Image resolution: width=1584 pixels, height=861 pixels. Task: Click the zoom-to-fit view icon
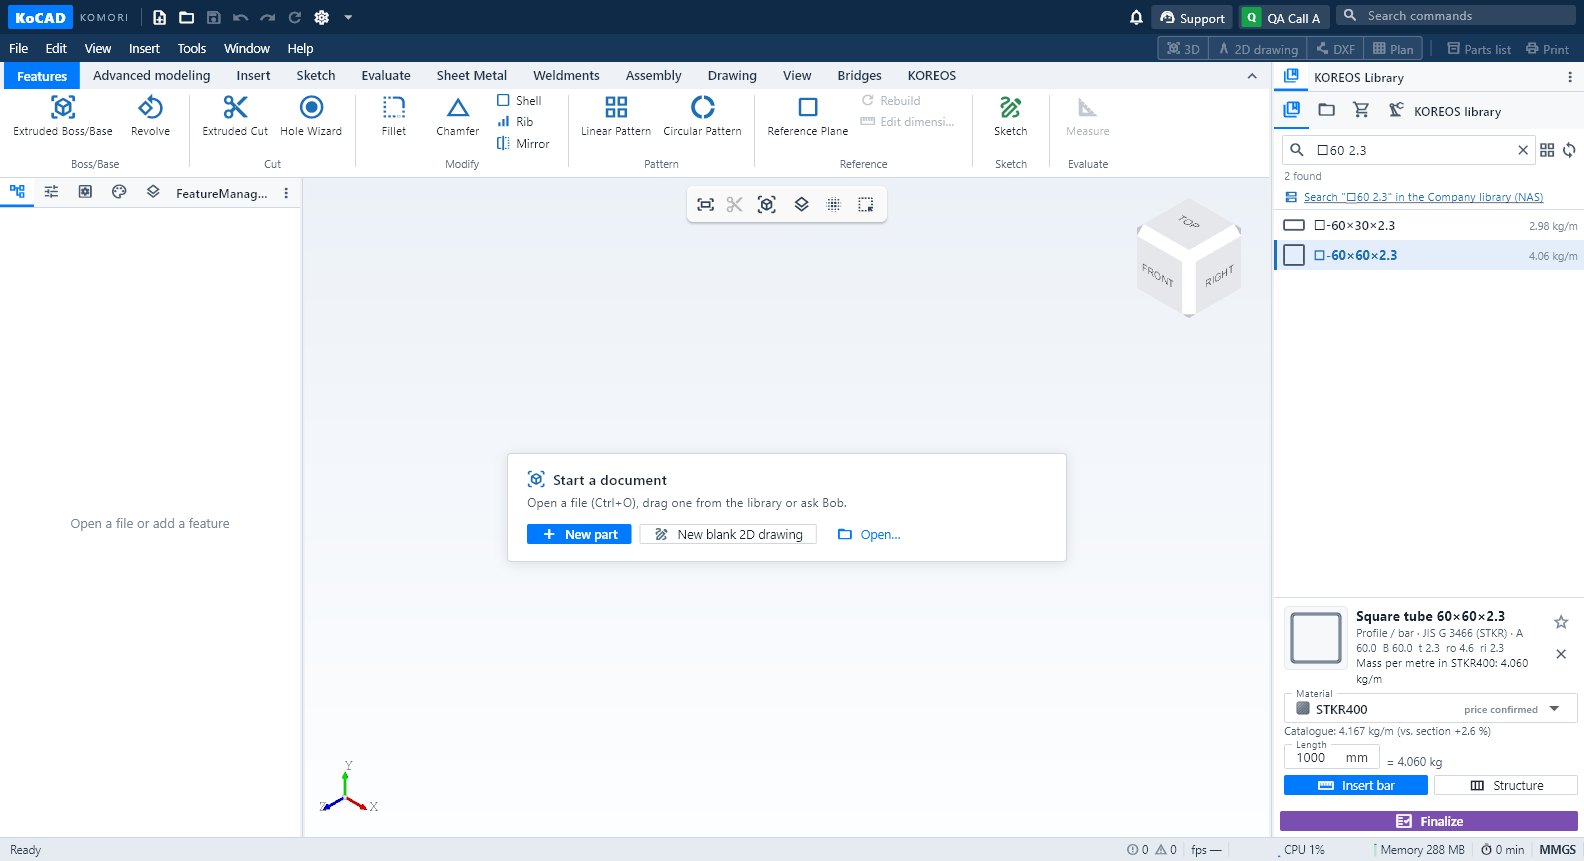706,204
